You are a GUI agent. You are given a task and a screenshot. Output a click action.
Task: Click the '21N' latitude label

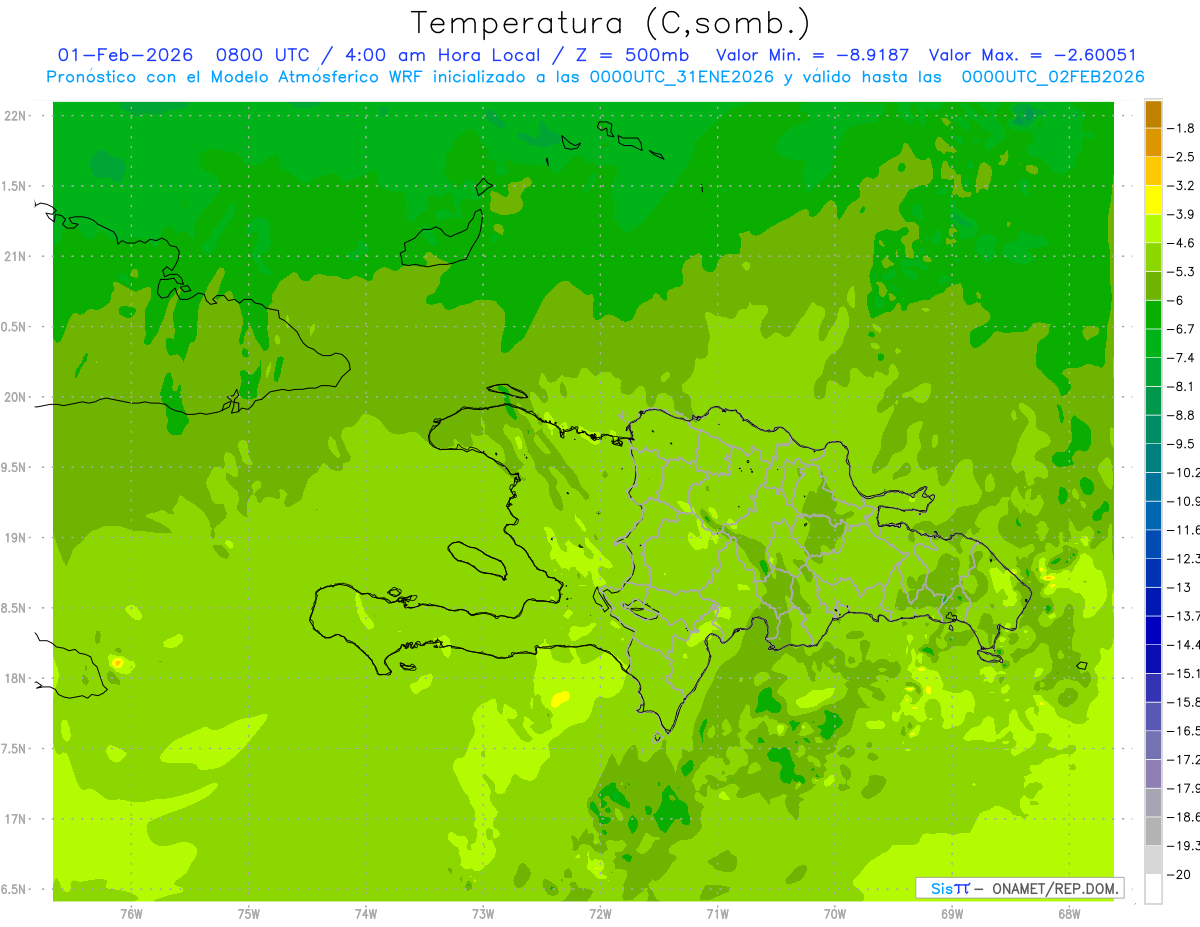tap(16, 257)
